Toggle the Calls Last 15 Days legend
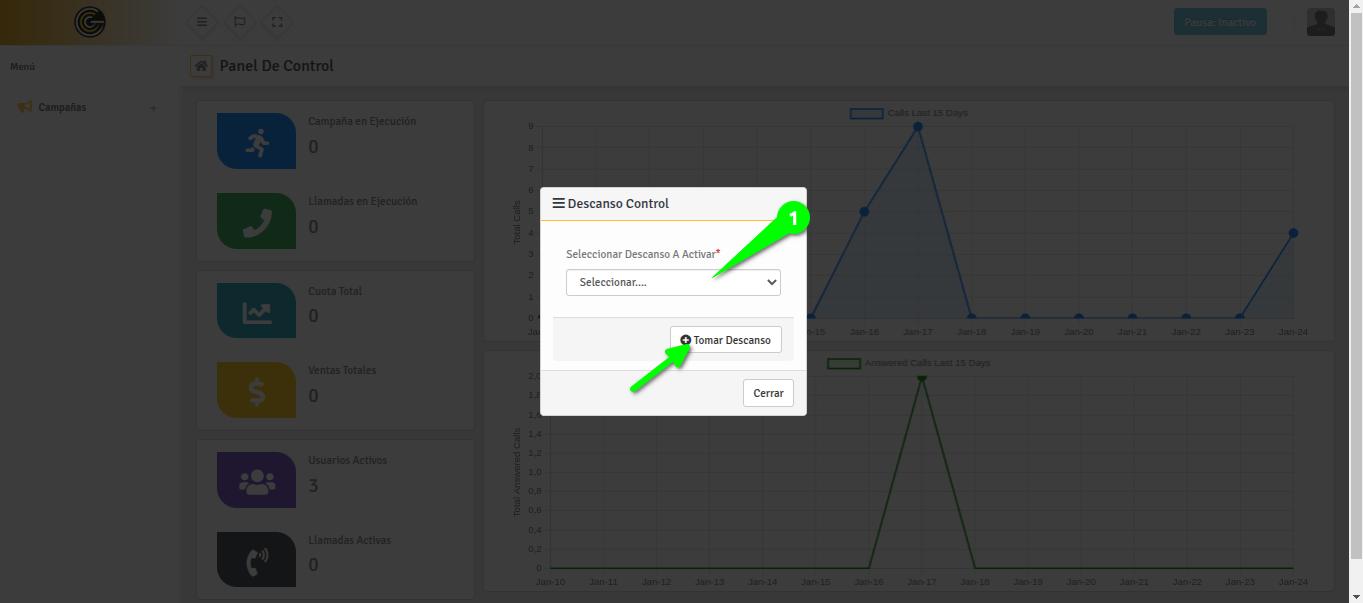The height and width of the screenshot is (603, 1363). 909,113
